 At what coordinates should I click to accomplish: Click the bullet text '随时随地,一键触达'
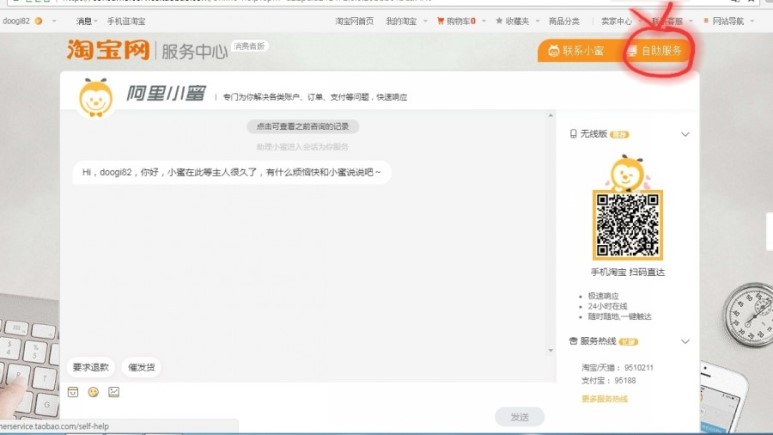point(619,317)
